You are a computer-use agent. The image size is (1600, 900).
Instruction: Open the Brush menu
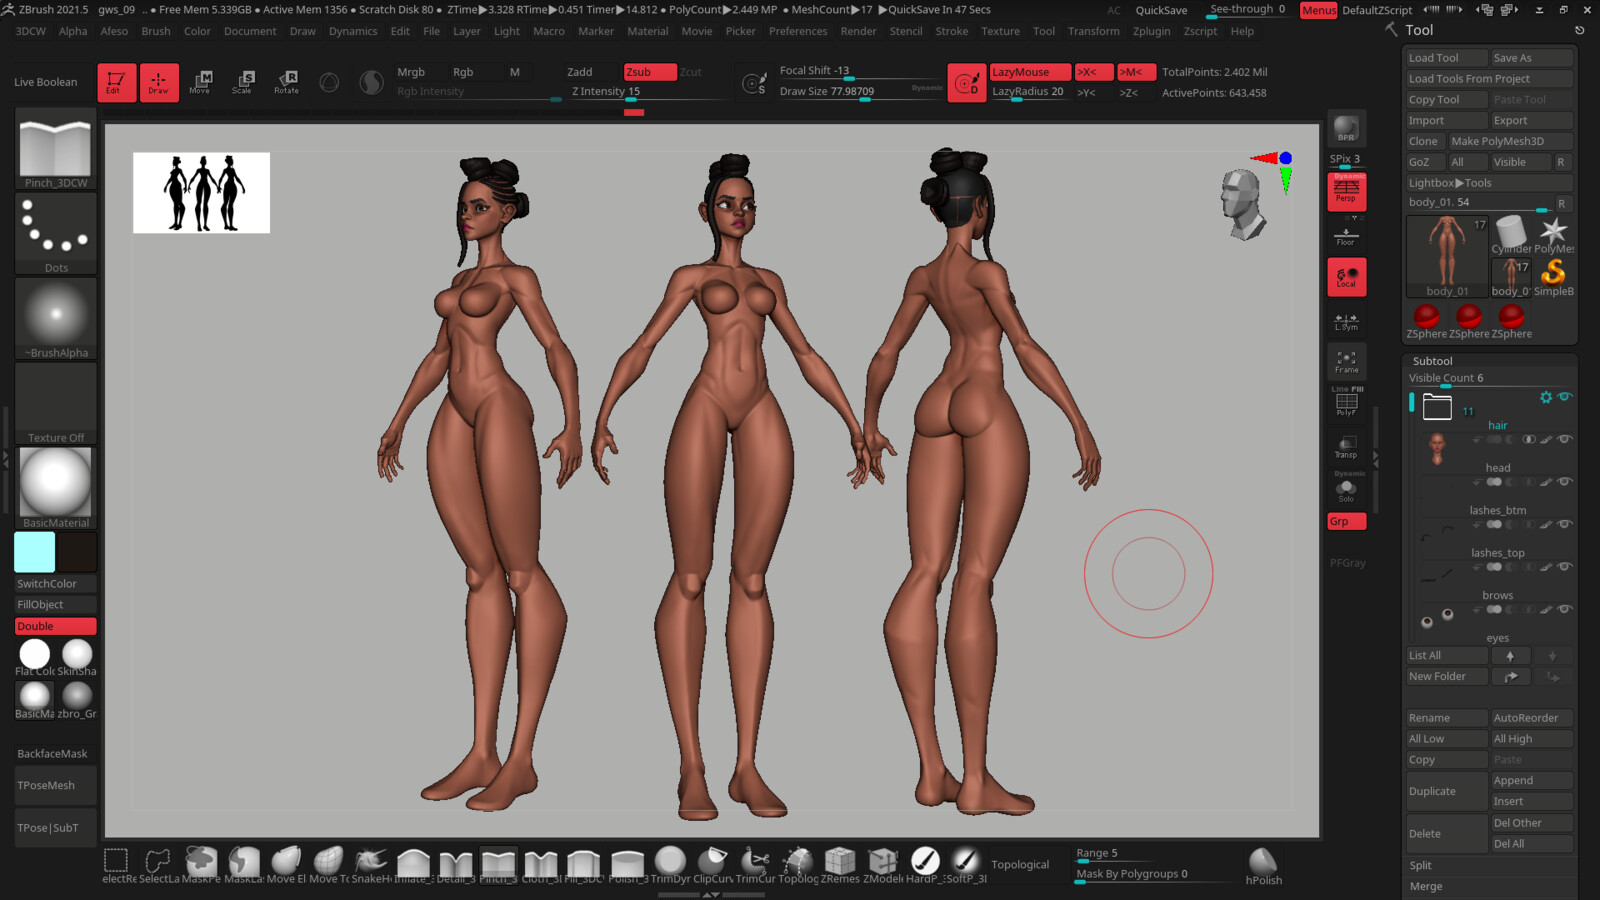[x=156, y=31]
